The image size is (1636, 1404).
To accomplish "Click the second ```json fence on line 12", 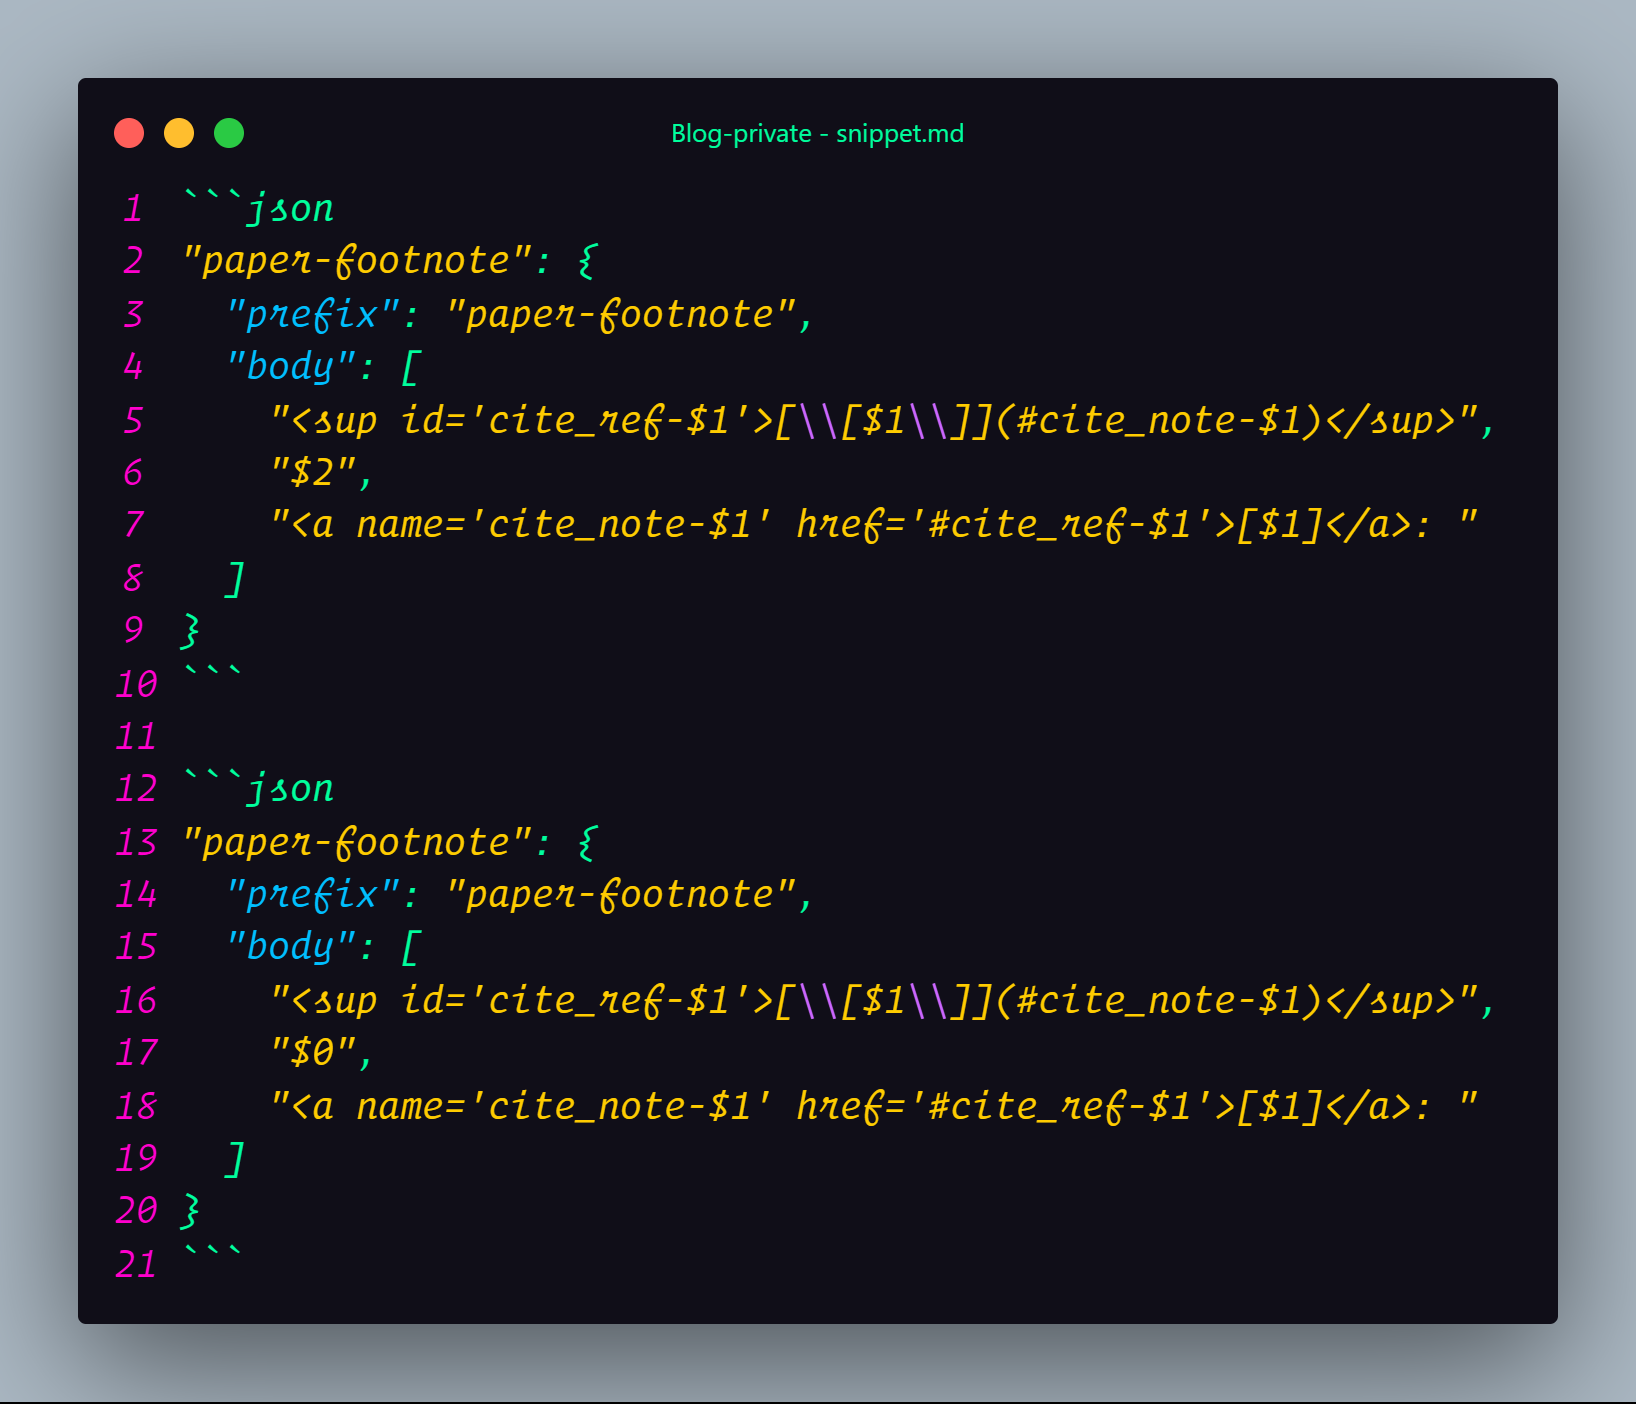I will click(259, 788).
